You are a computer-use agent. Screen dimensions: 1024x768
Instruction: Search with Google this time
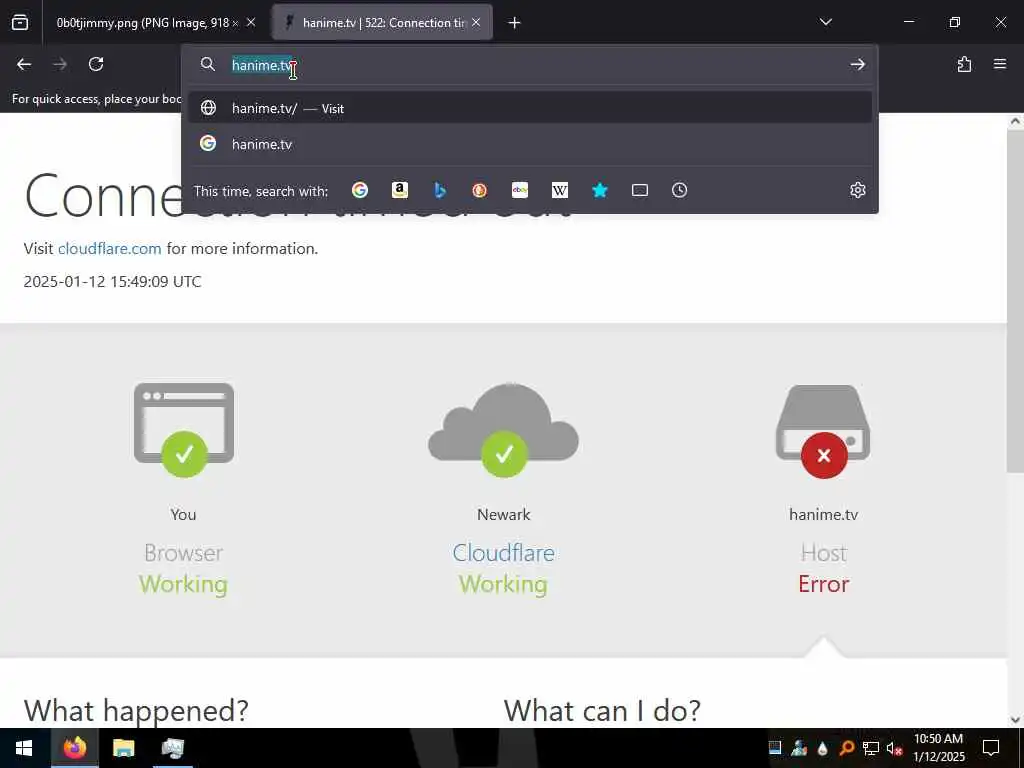(360, 190)
